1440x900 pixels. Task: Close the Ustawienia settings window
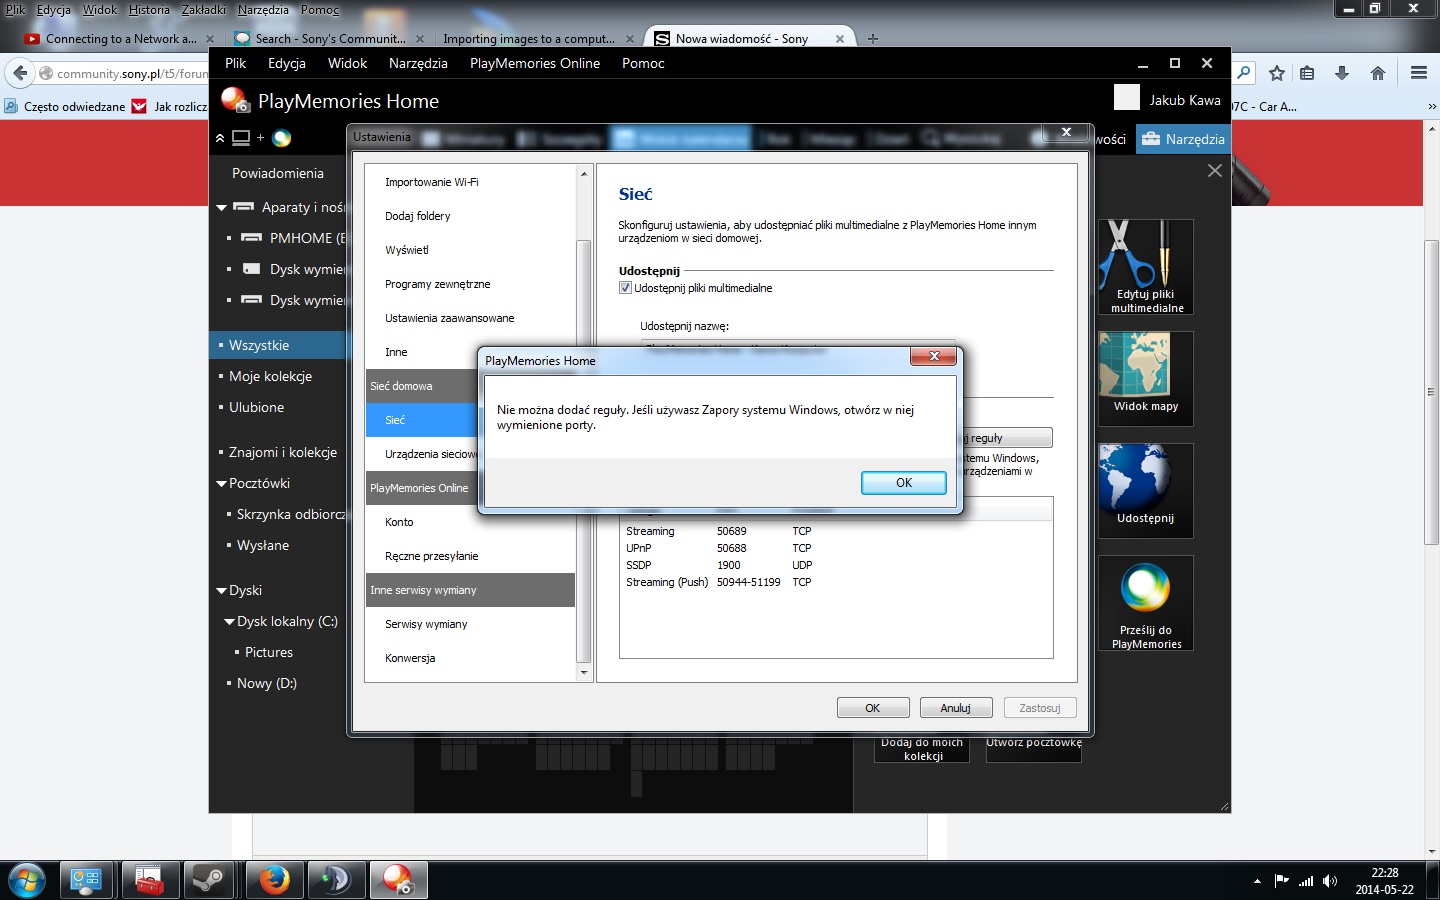[x=1066, y=132]
